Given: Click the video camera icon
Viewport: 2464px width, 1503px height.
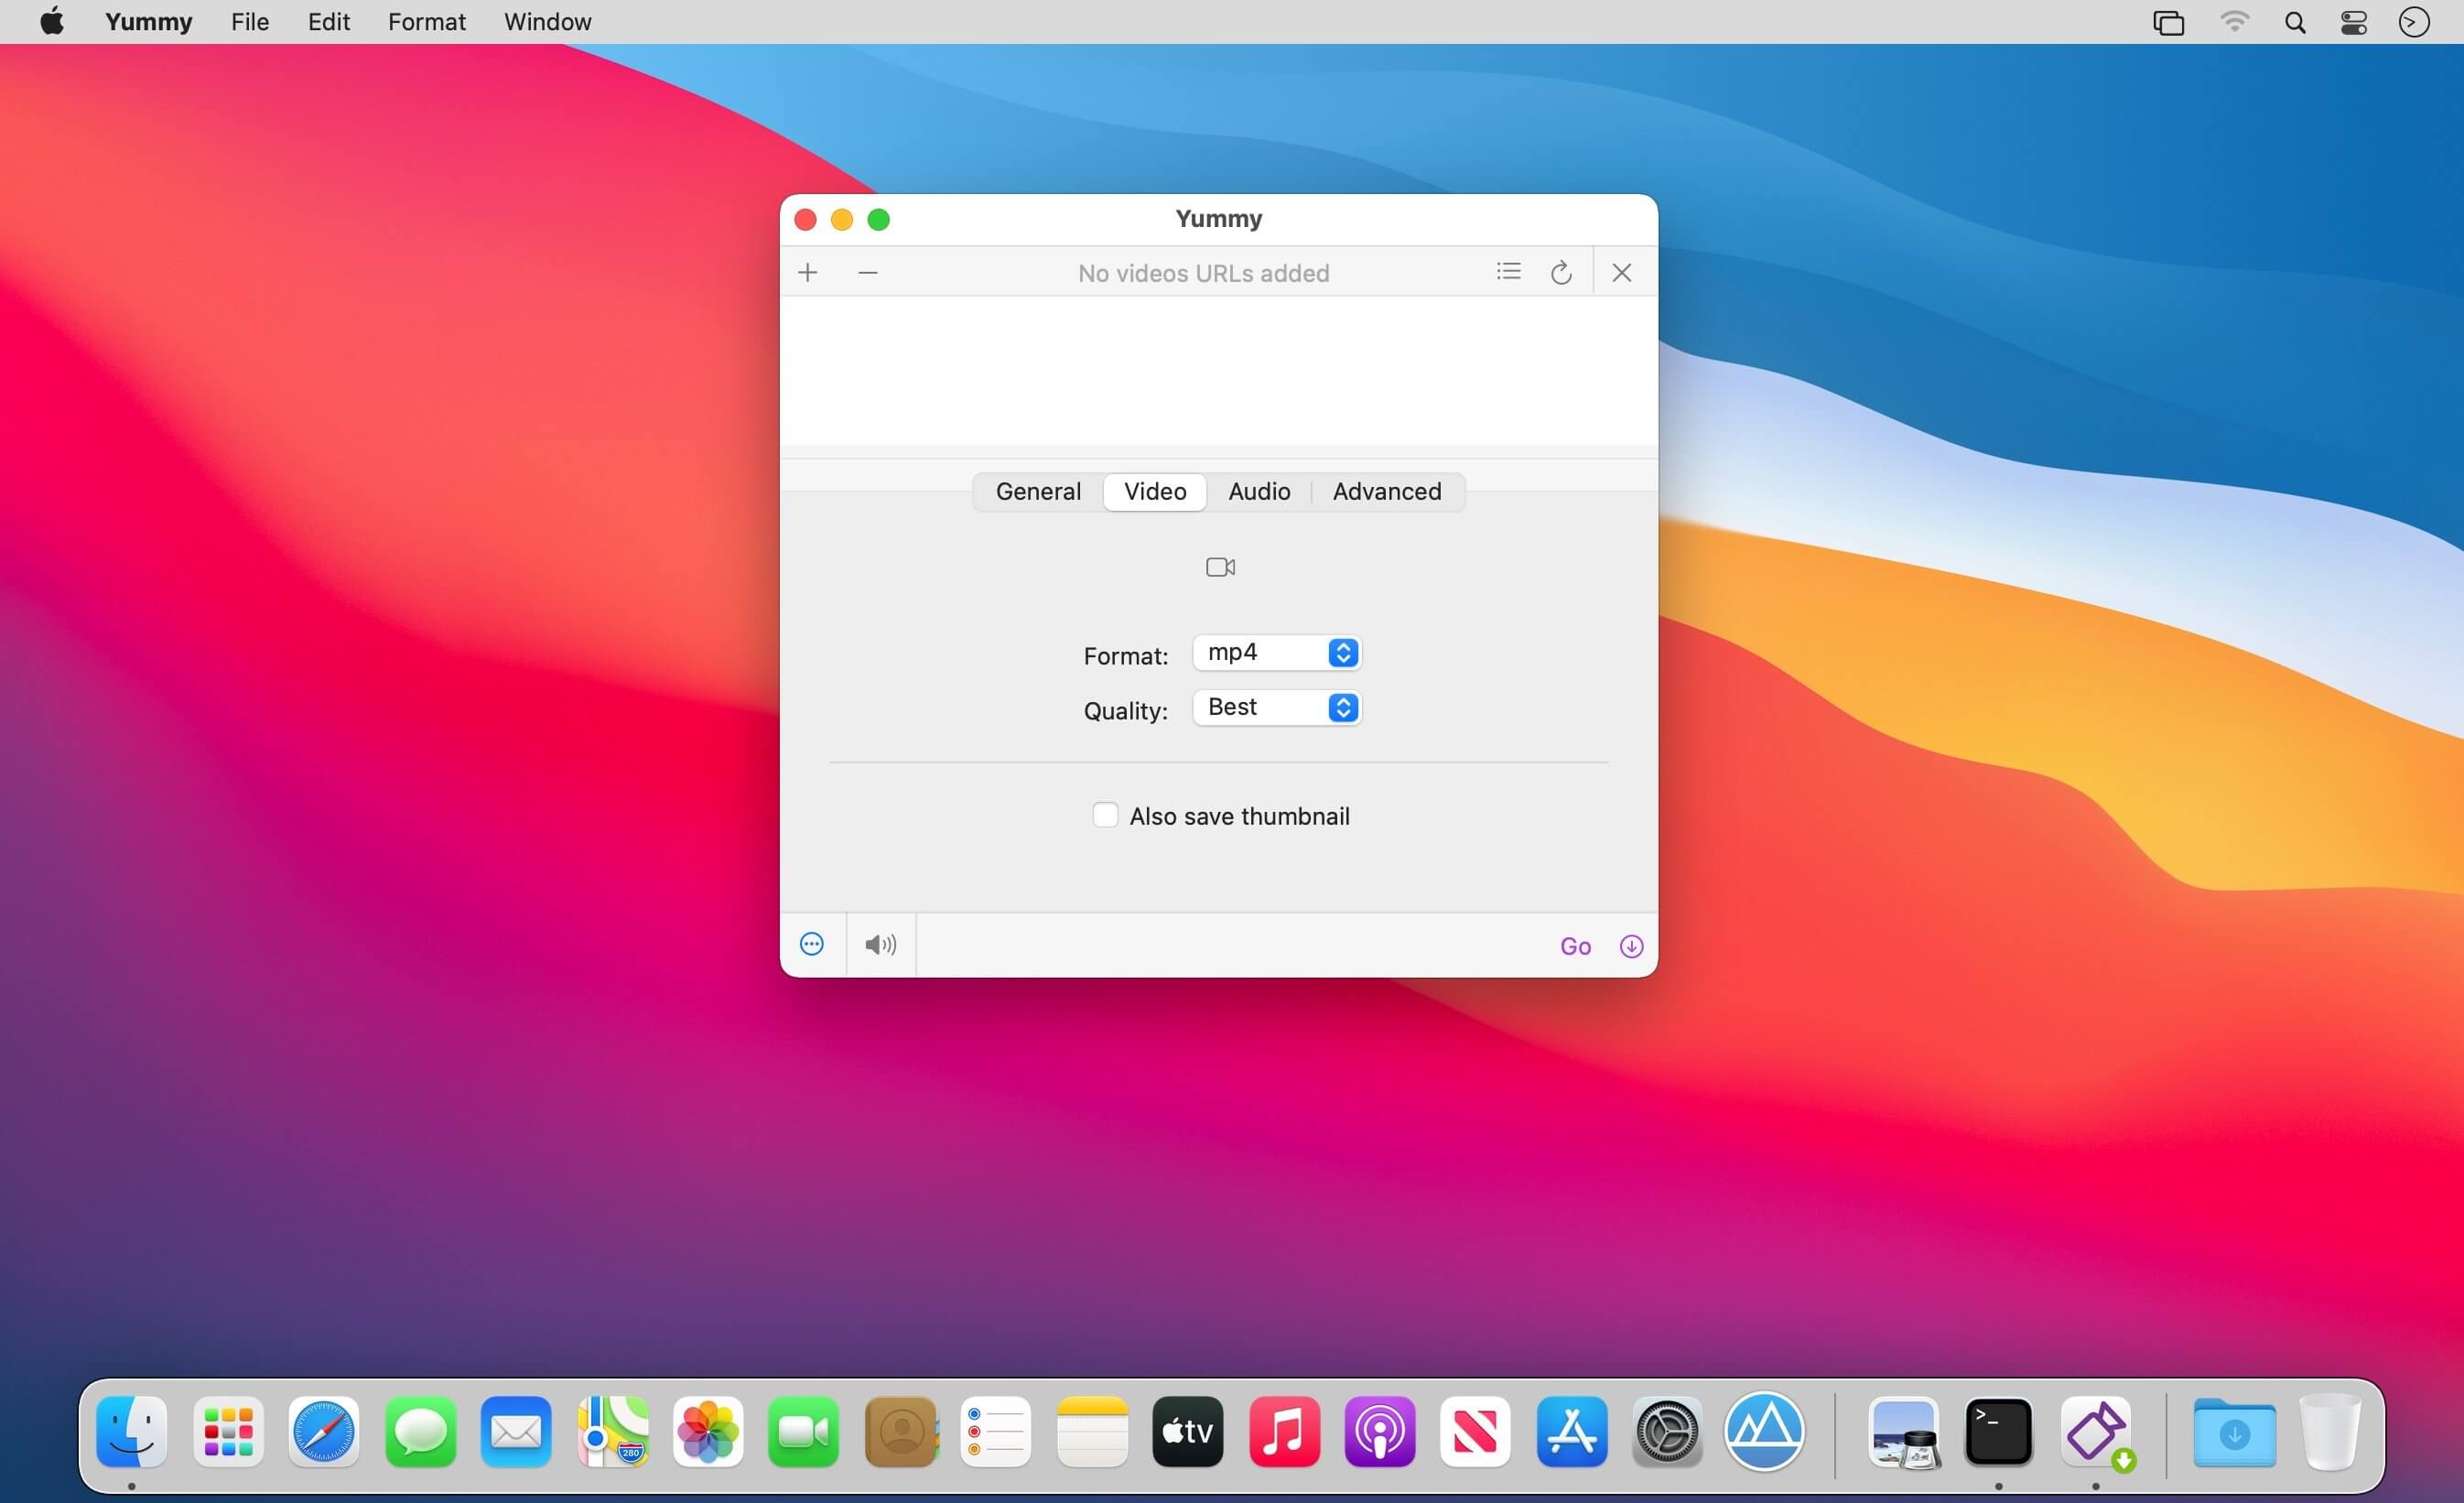Looking at the screenshot, I should point(1220,567).
